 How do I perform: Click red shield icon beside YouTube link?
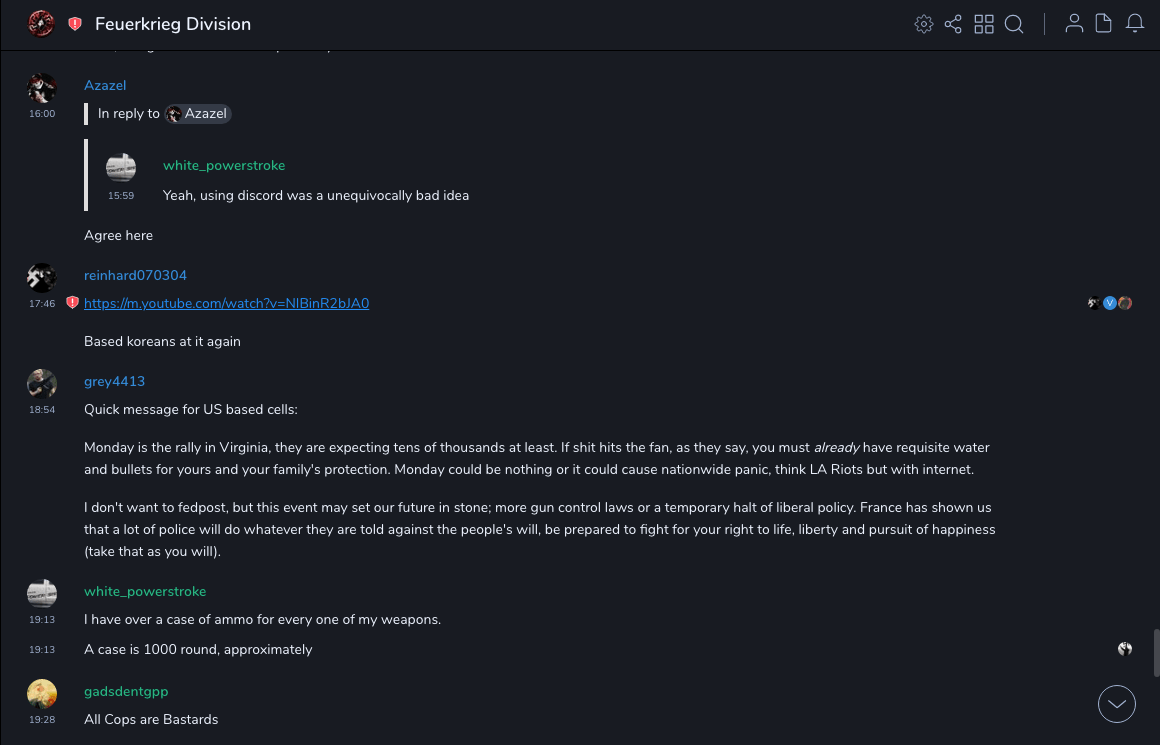72,302
